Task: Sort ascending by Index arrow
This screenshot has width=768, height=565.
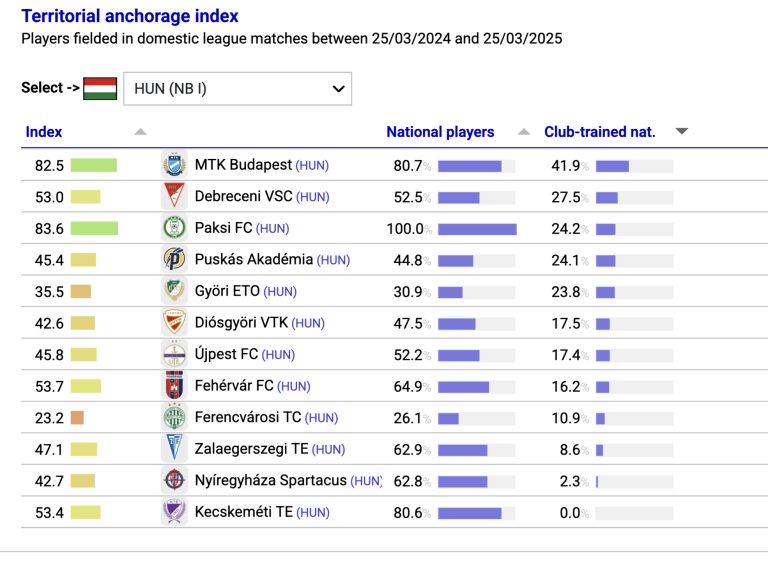Action: point(141,131)
